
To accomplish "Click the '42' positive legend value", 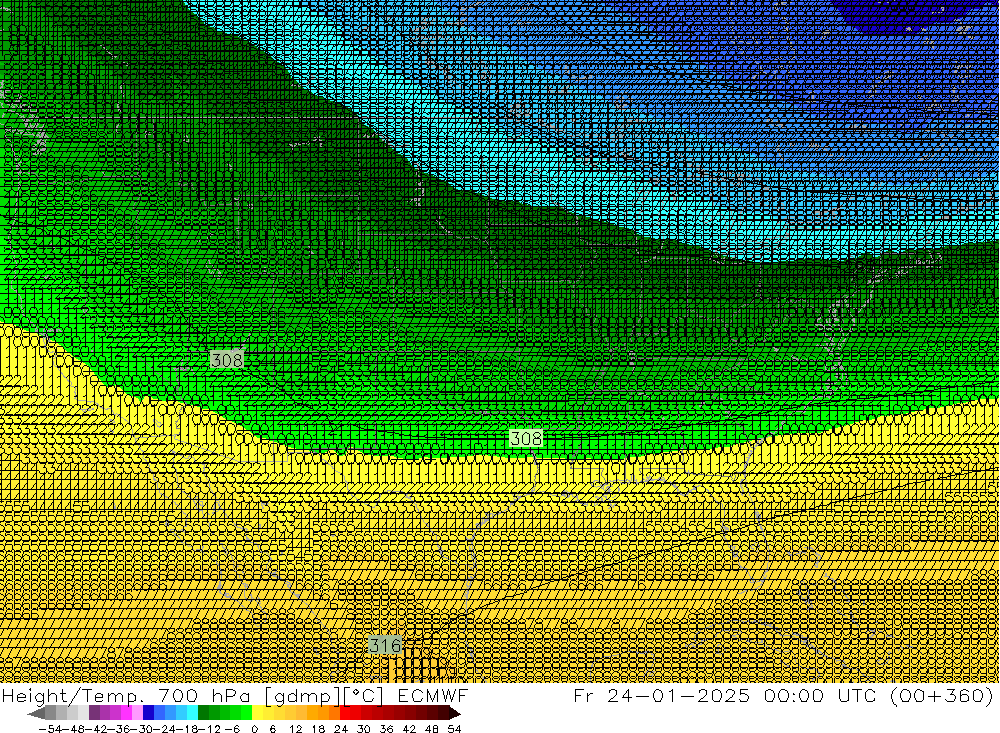I will pos(409,729).
